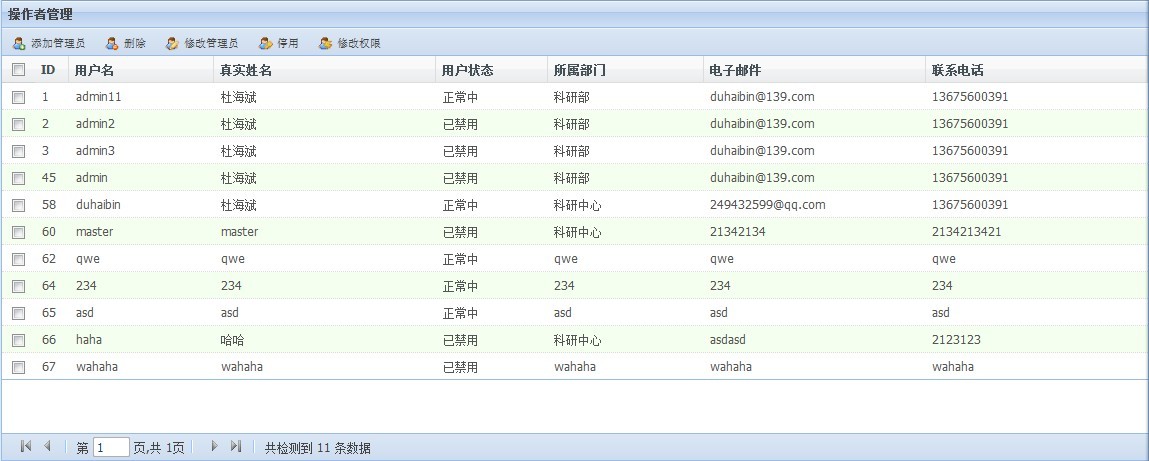Image resolution: width=1149 pixels, height=461 pixels.
Task: Click the 修改管理员 button label
Action: pyautogui.click(x=211, y=44)
